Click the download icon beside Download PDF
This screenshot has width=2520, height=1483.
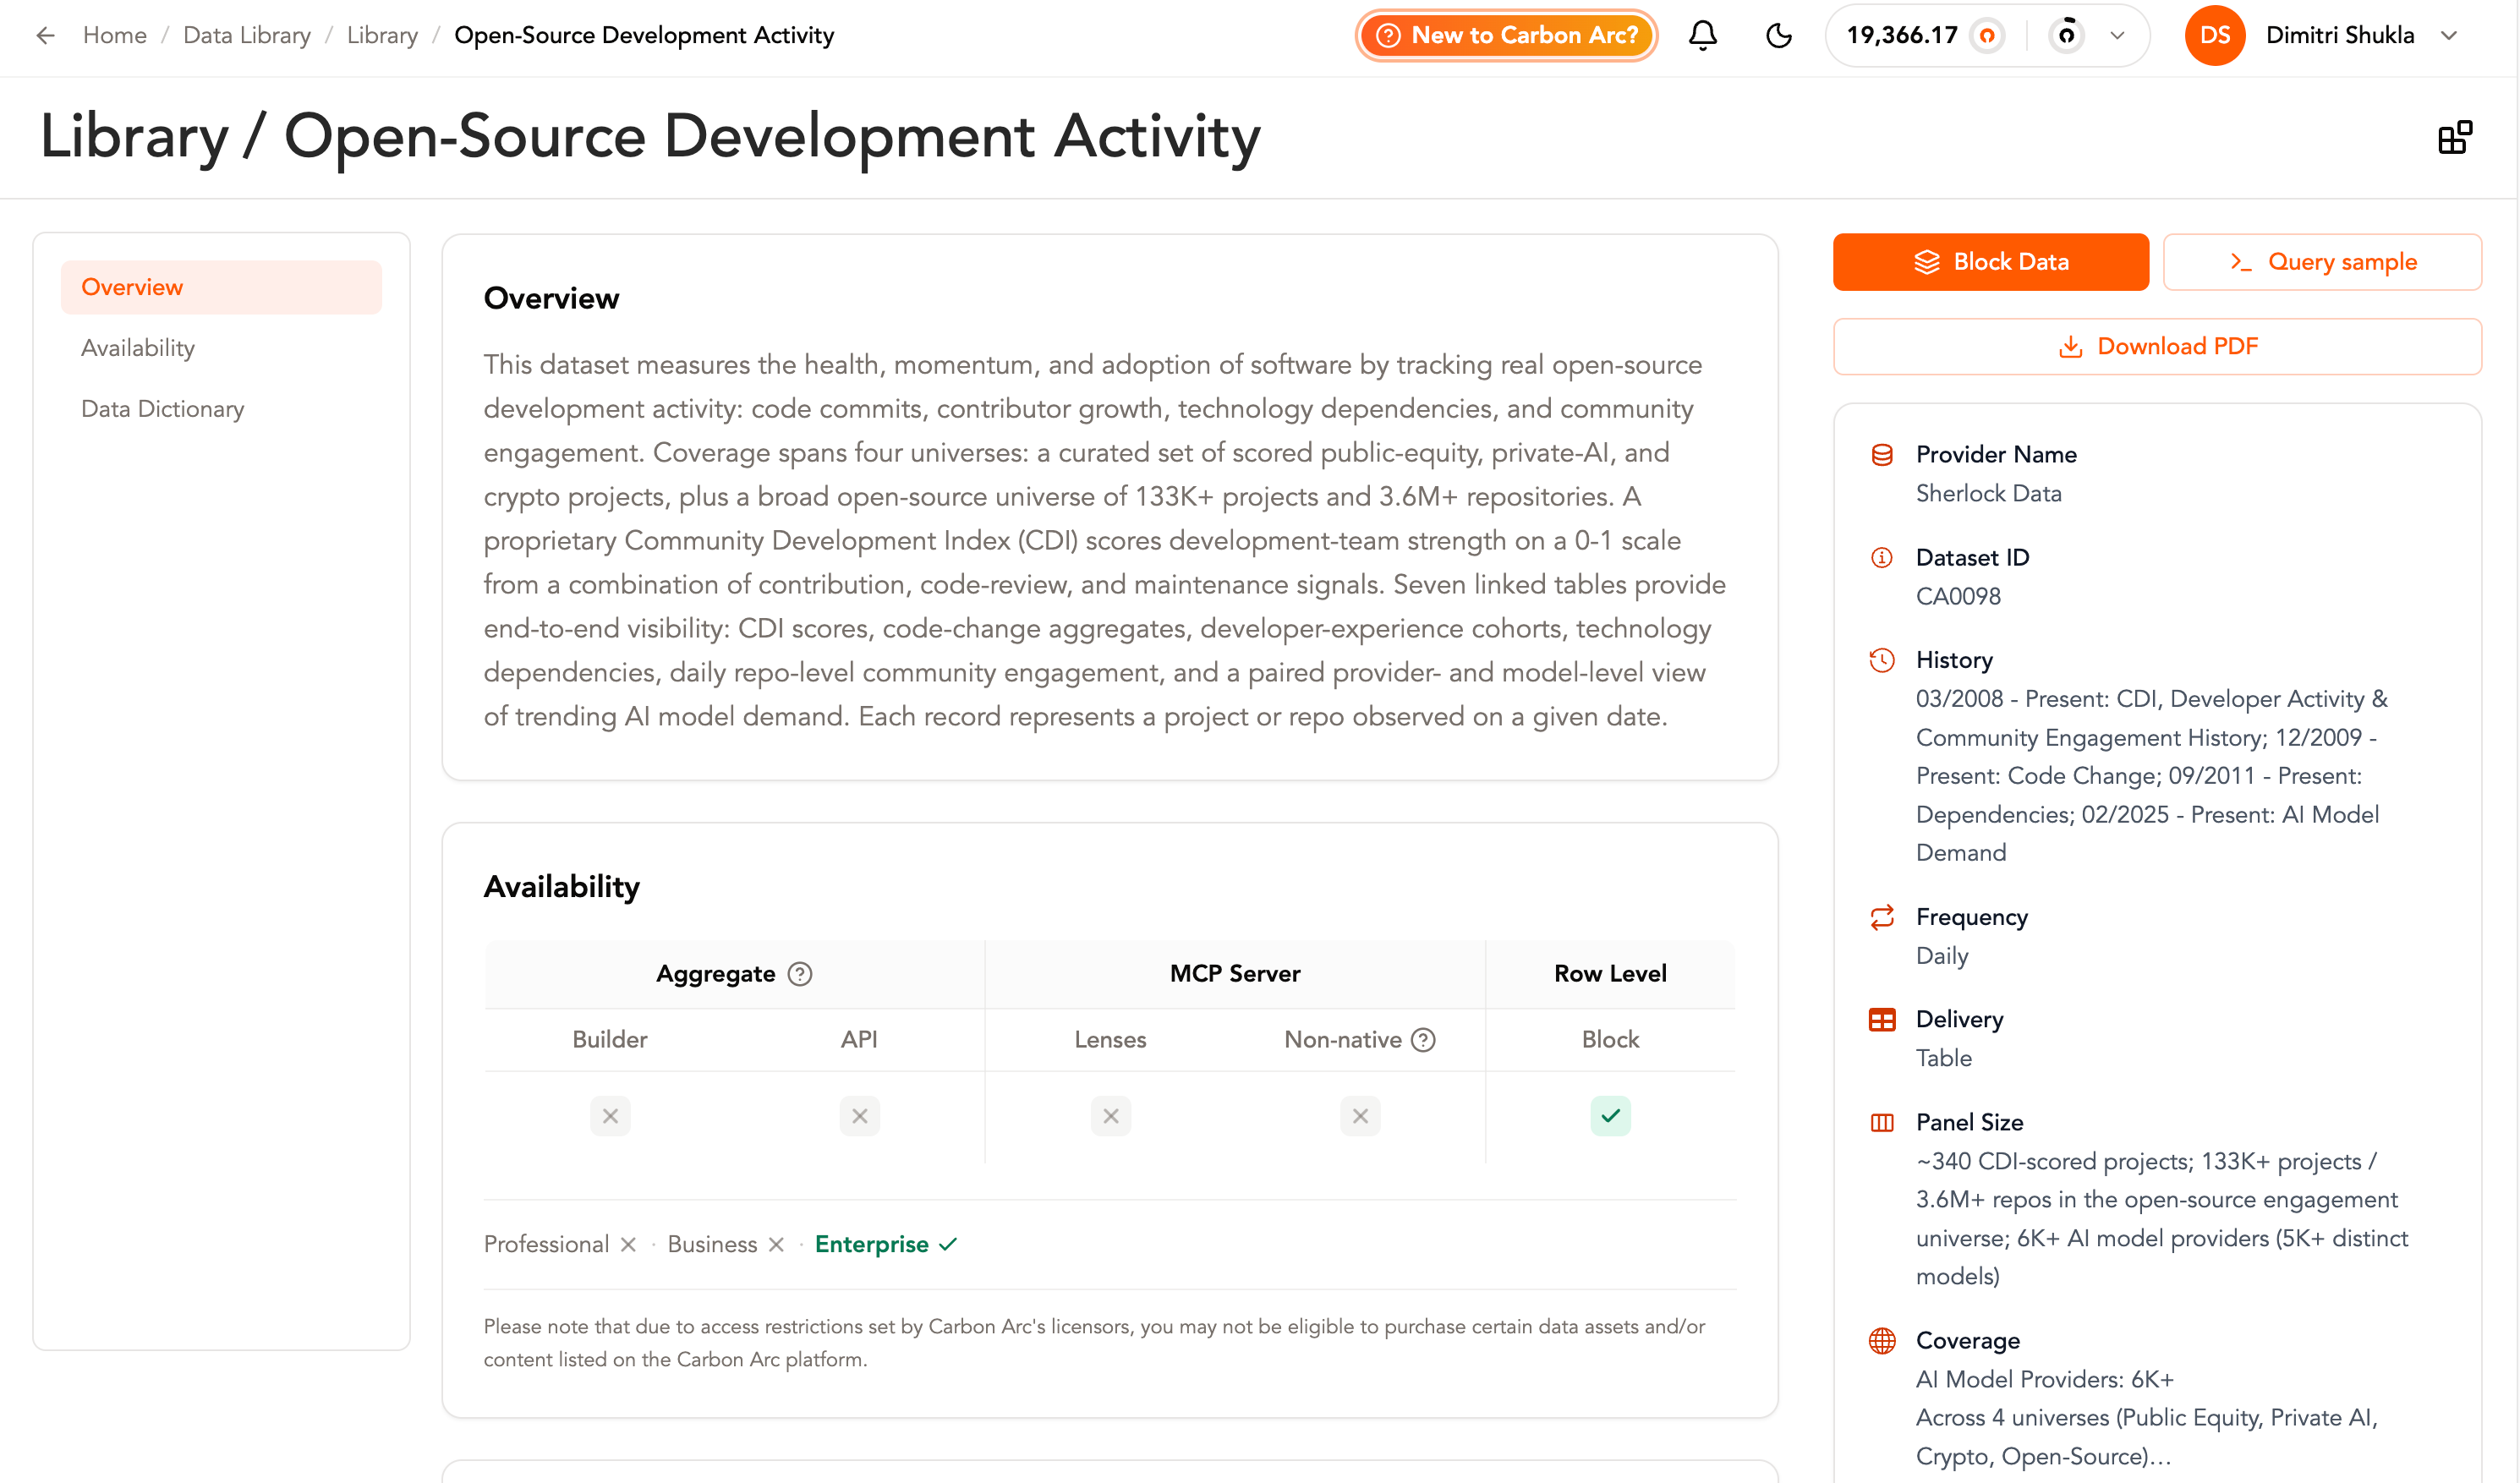pyautogui.click(x=2071, y=347)
